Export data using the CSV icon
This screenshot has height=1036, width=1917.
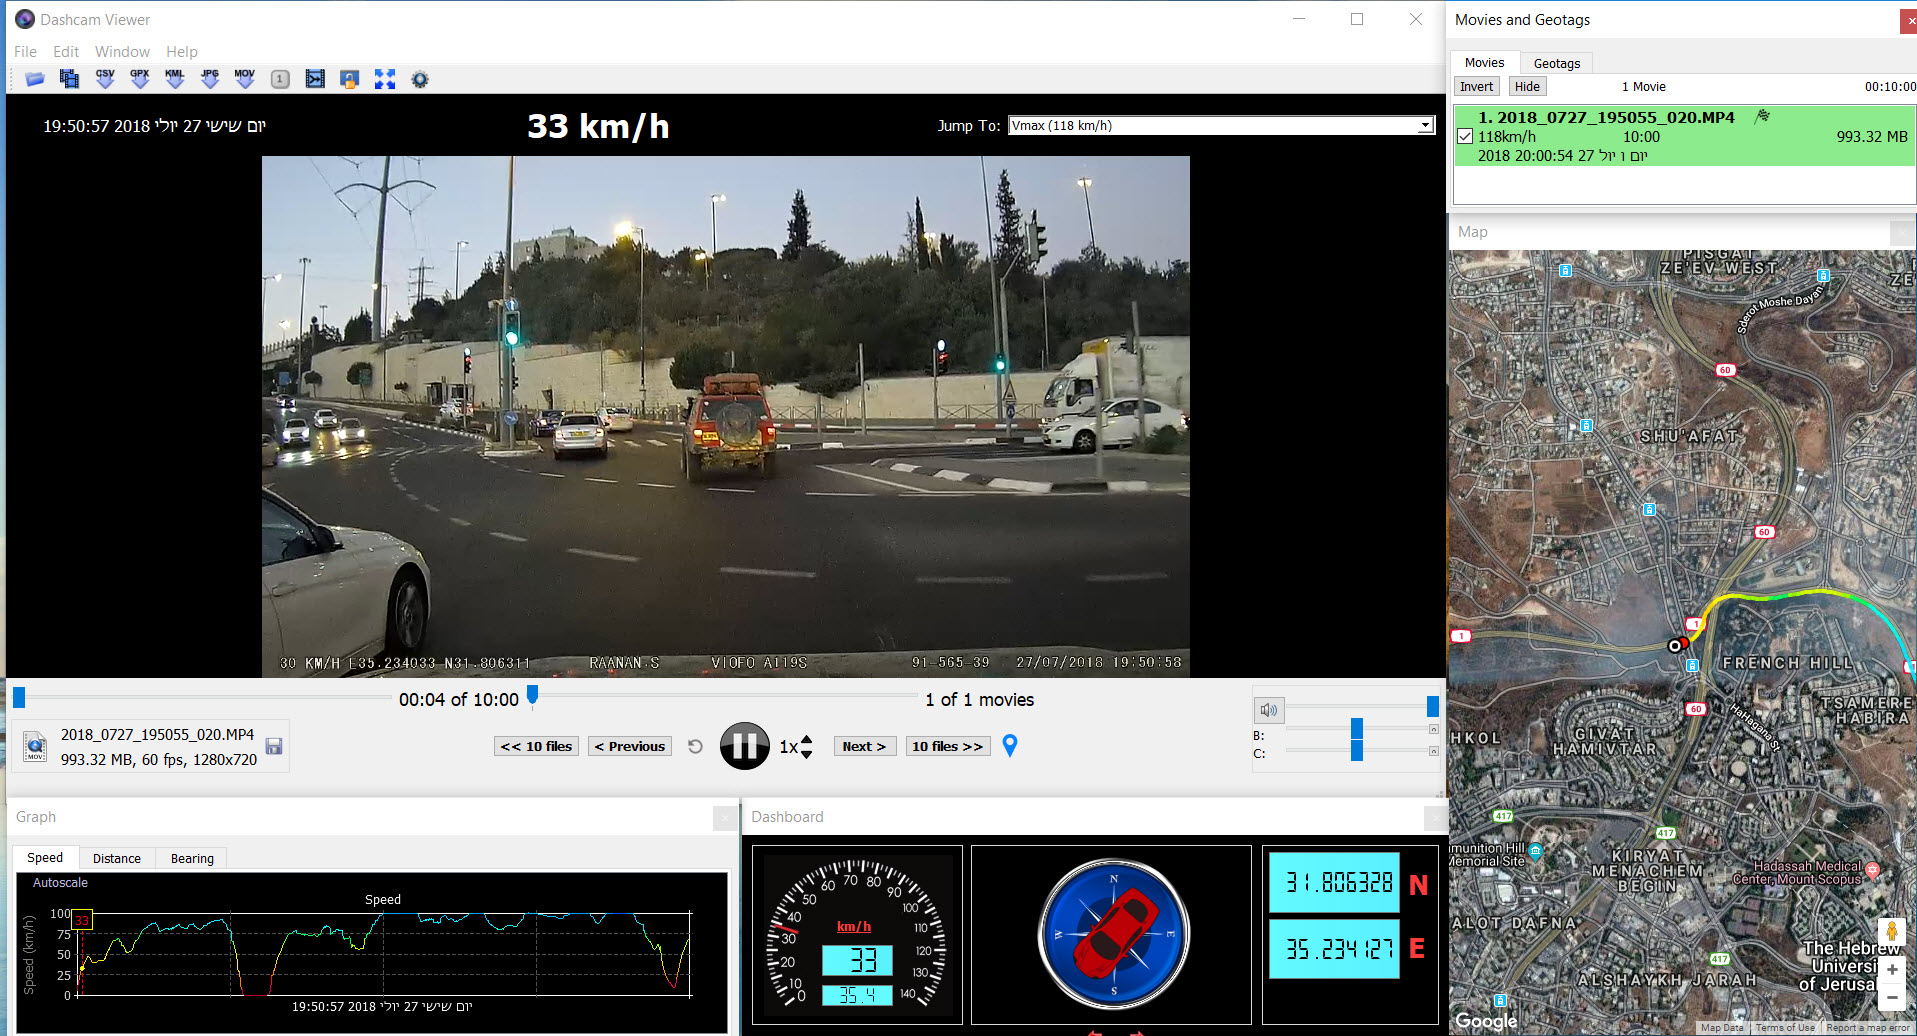[105, 79]
